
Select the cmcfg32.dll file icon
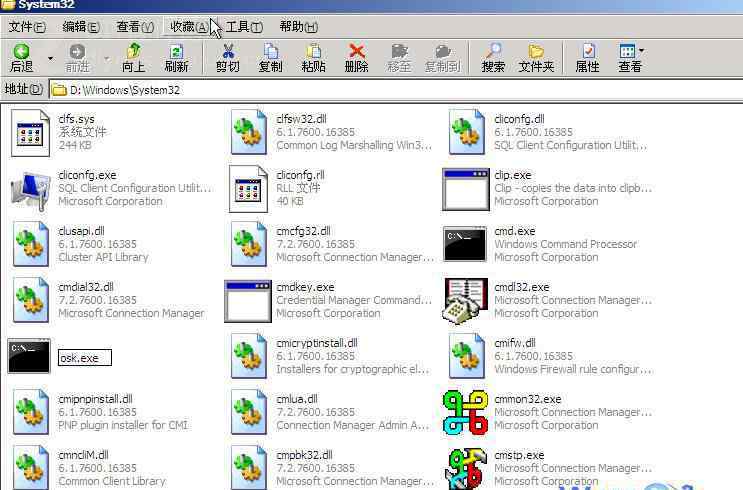248,244
